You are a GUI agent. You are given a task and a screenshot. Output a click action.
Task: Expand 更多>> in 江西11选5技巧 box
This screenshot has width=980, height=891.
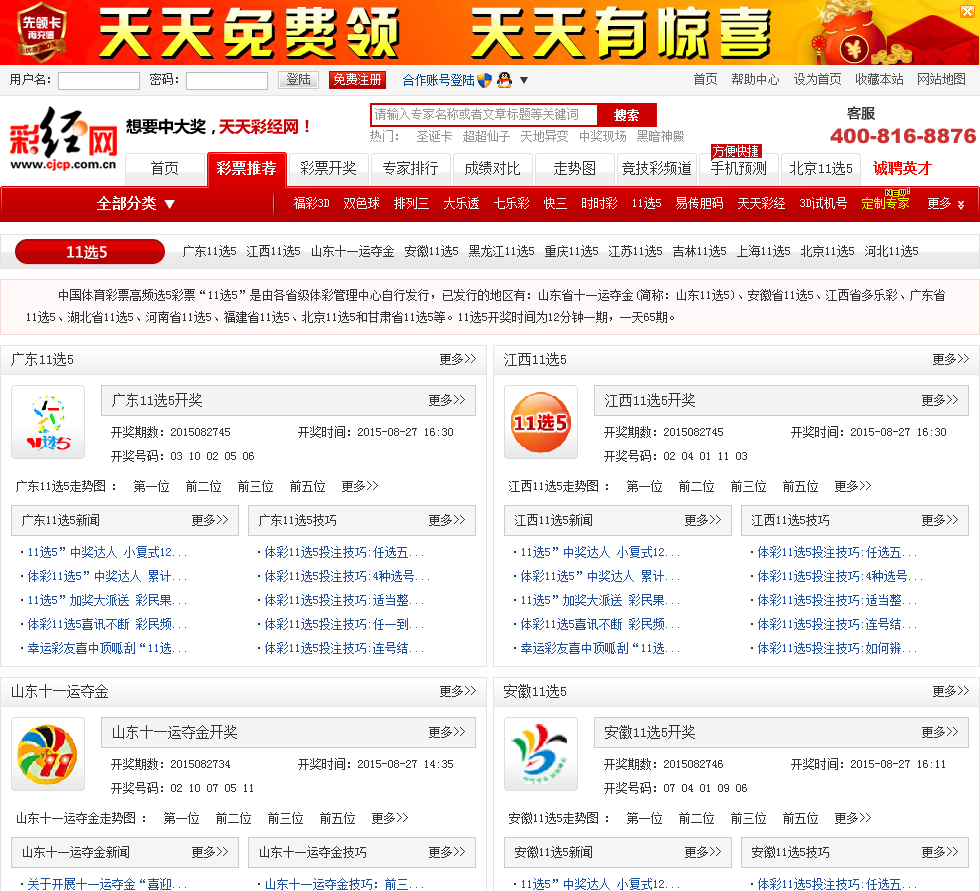[940, 520]
